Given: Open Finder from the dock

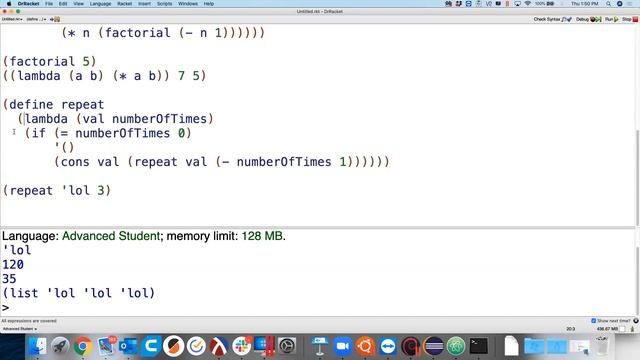Looking at the screenshot, I should (x=38, y=346).
